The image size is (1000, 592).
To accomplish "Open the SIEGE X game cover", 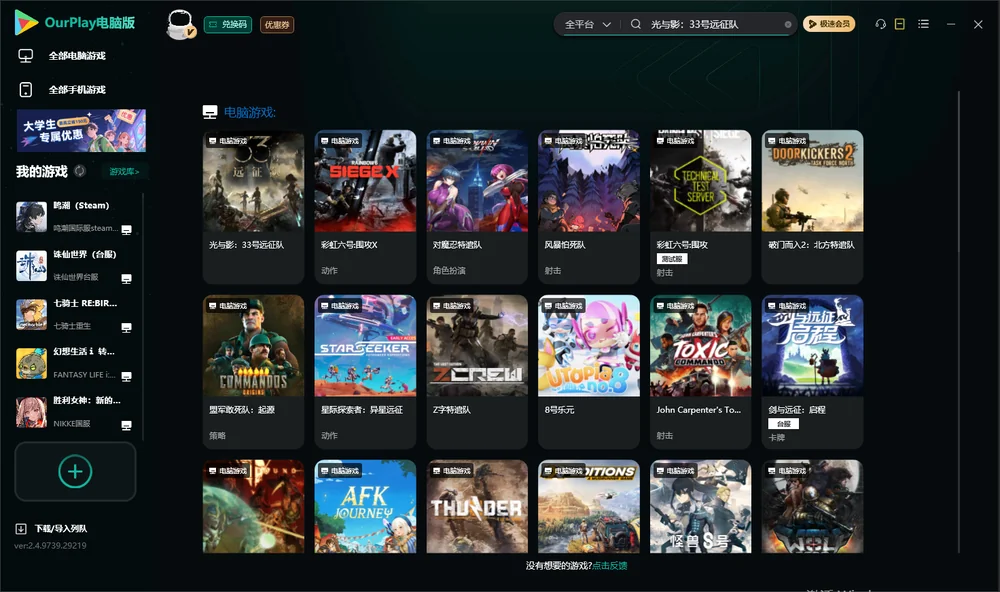I will tap(365, 181).
